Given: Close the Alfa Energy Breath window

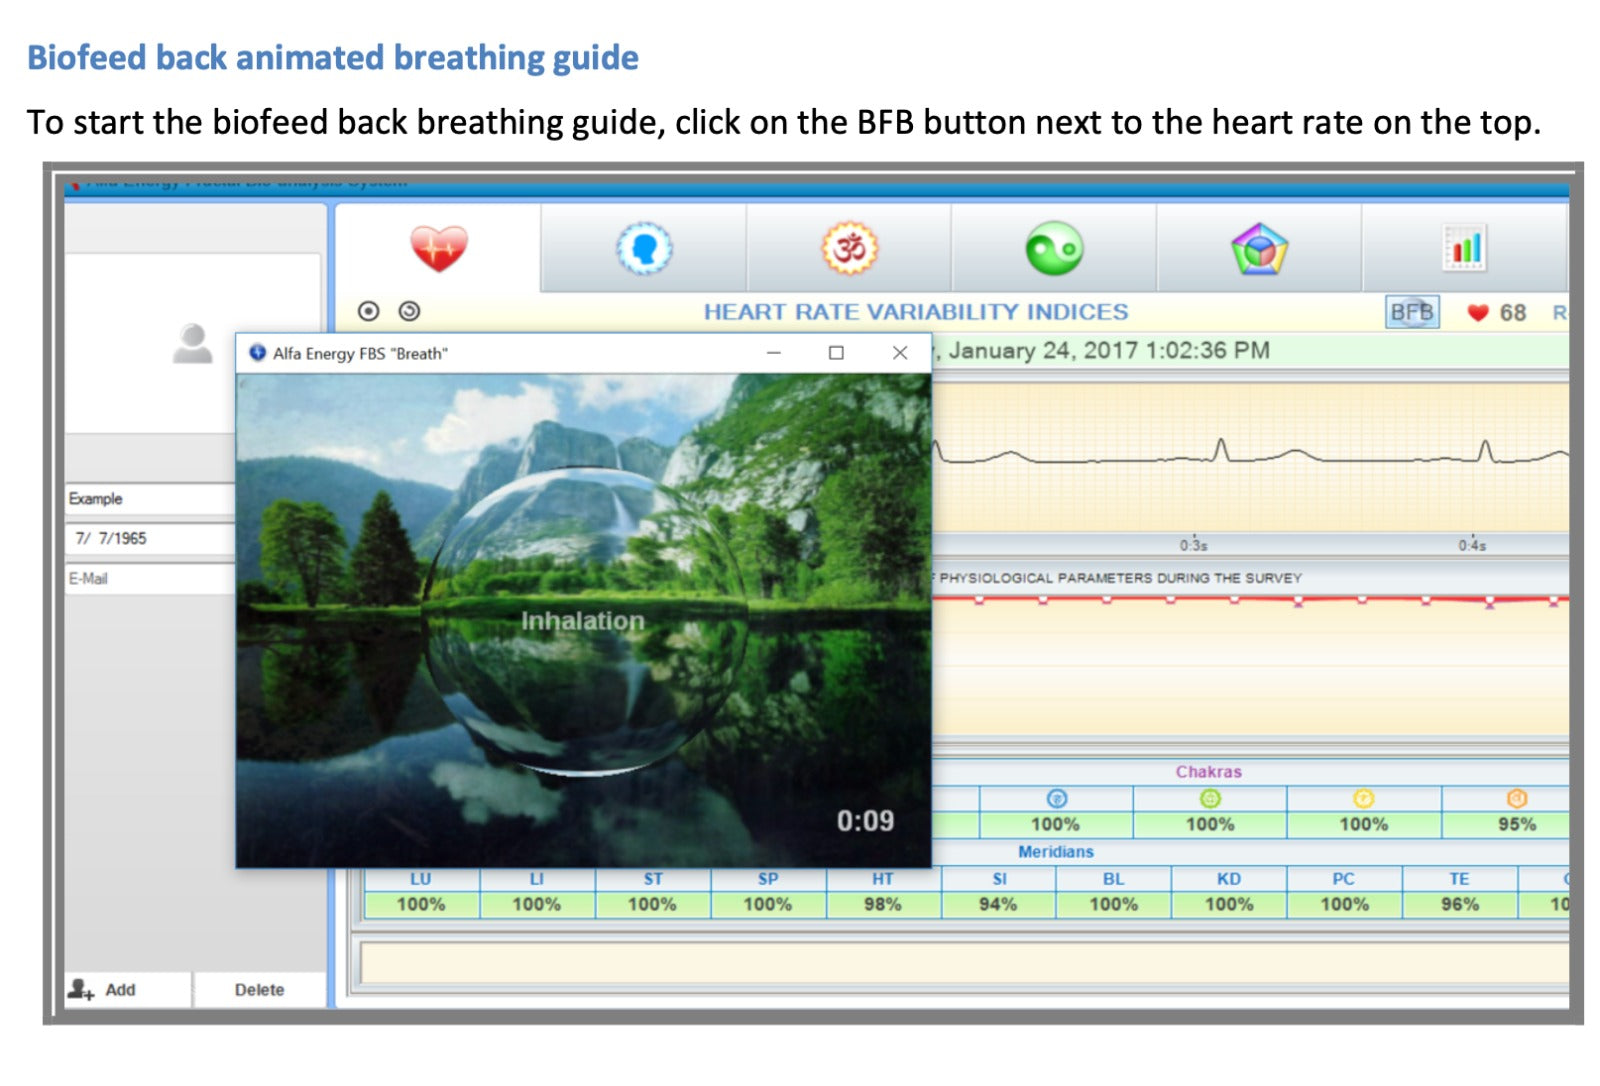Looking at the screenshot, I should click(x=900, y=353).
